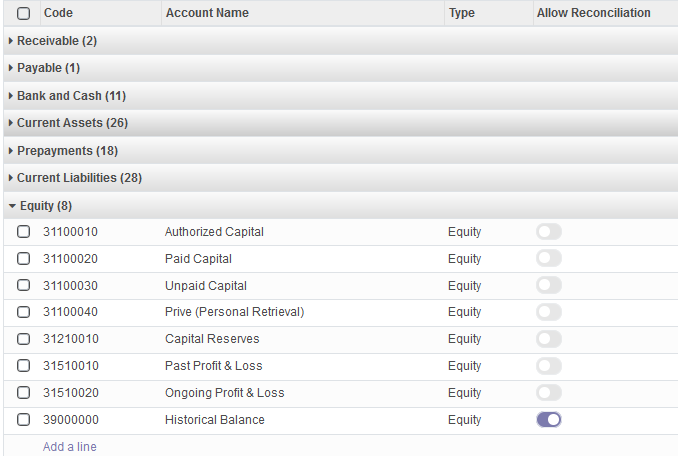Expand the Prepayments group
The image size is (678, 456).
(63, 150)
